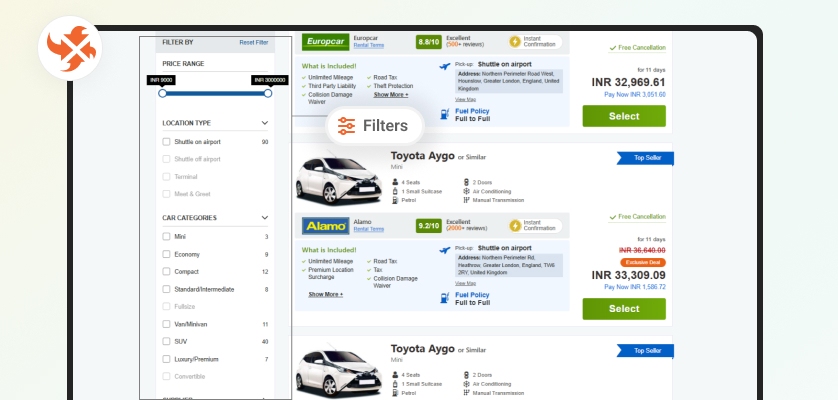The width and height of the screenshot is (838, 400).
Task: Click Europcar's Instant Confirmation lightning icon
Action: 515,42
